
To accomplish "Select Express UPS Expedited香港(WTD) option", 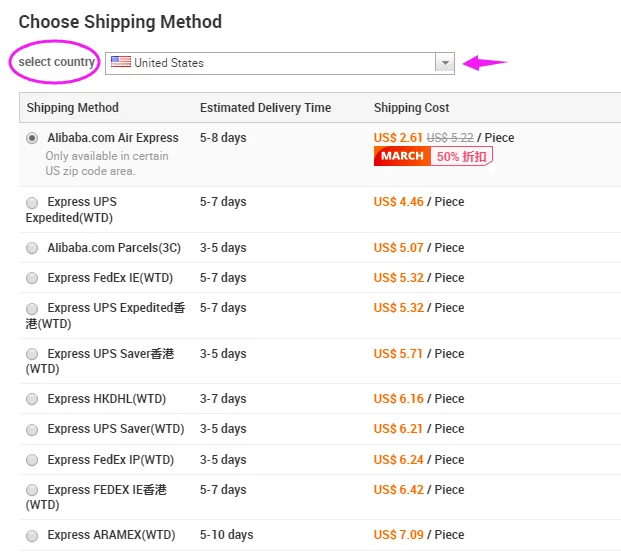I will pos(33,308).
